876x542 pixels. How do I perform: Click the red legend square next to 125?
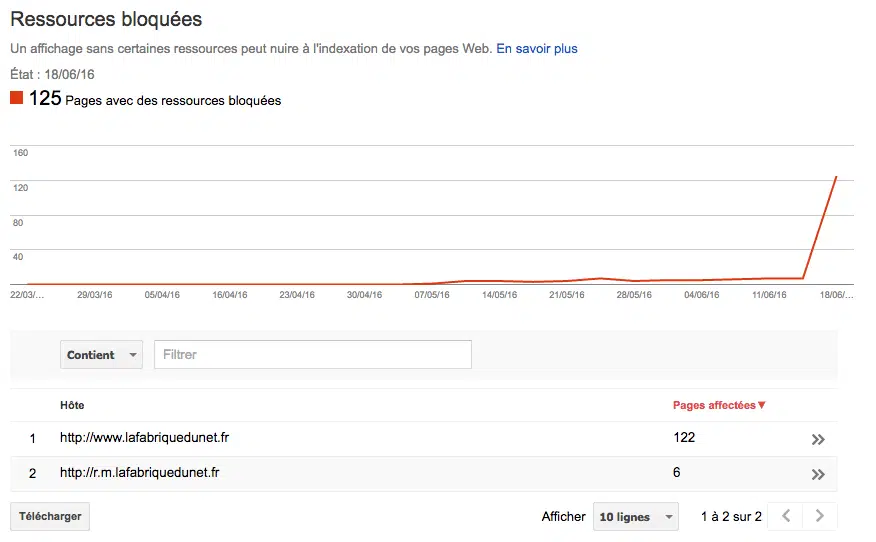(x=17, y=98)
